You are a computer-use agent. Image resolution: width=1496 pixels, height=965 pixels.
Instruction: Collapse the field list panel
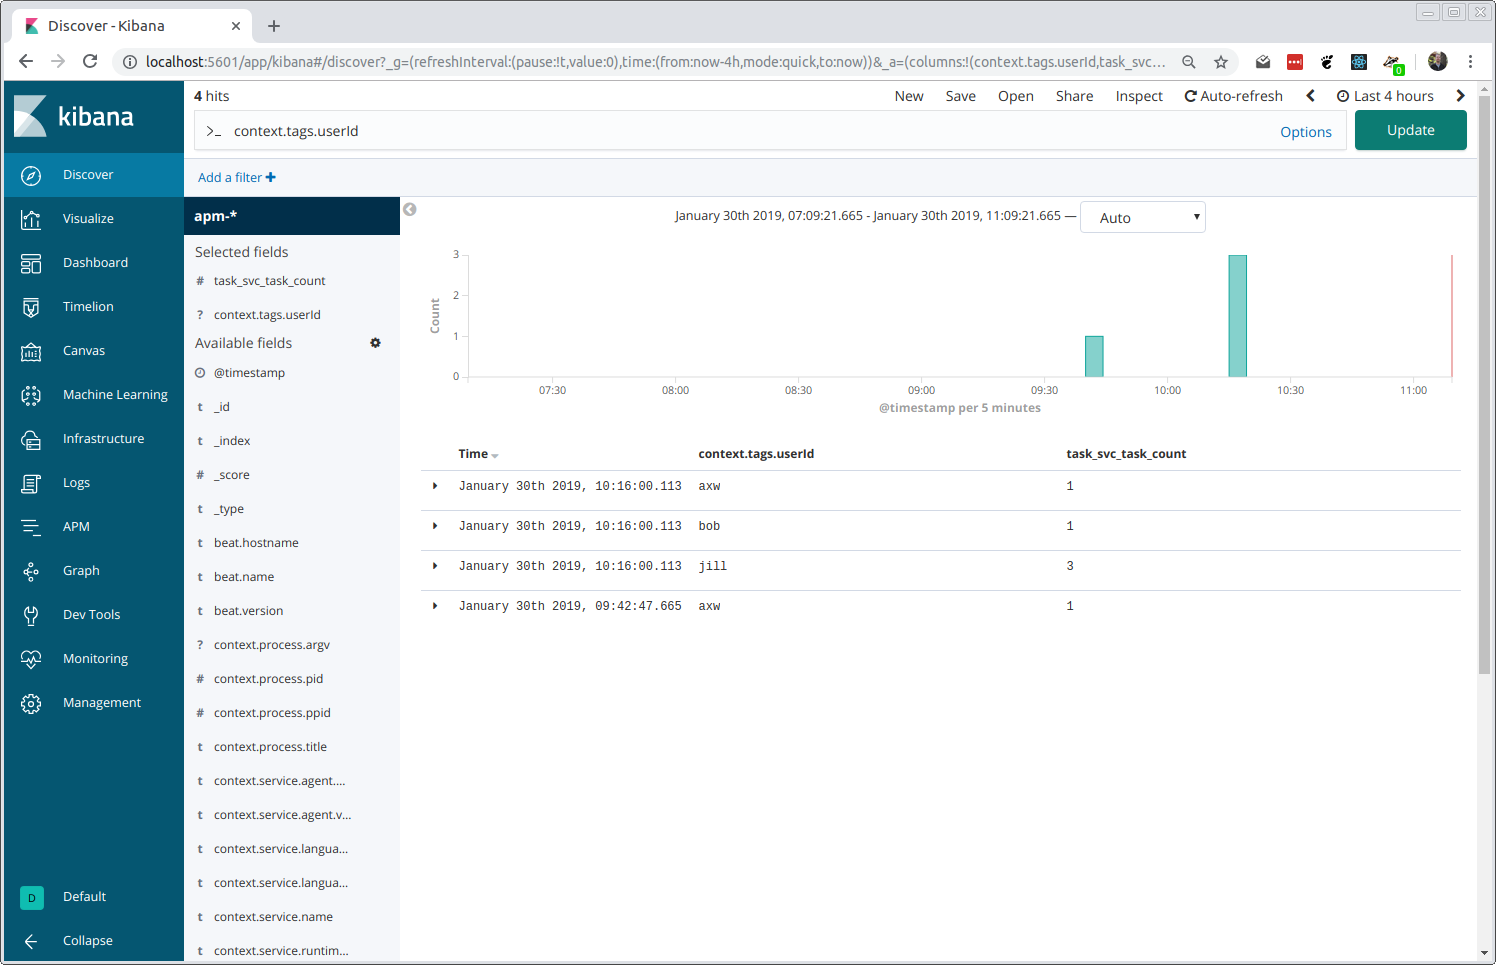(x=409, y=210)
